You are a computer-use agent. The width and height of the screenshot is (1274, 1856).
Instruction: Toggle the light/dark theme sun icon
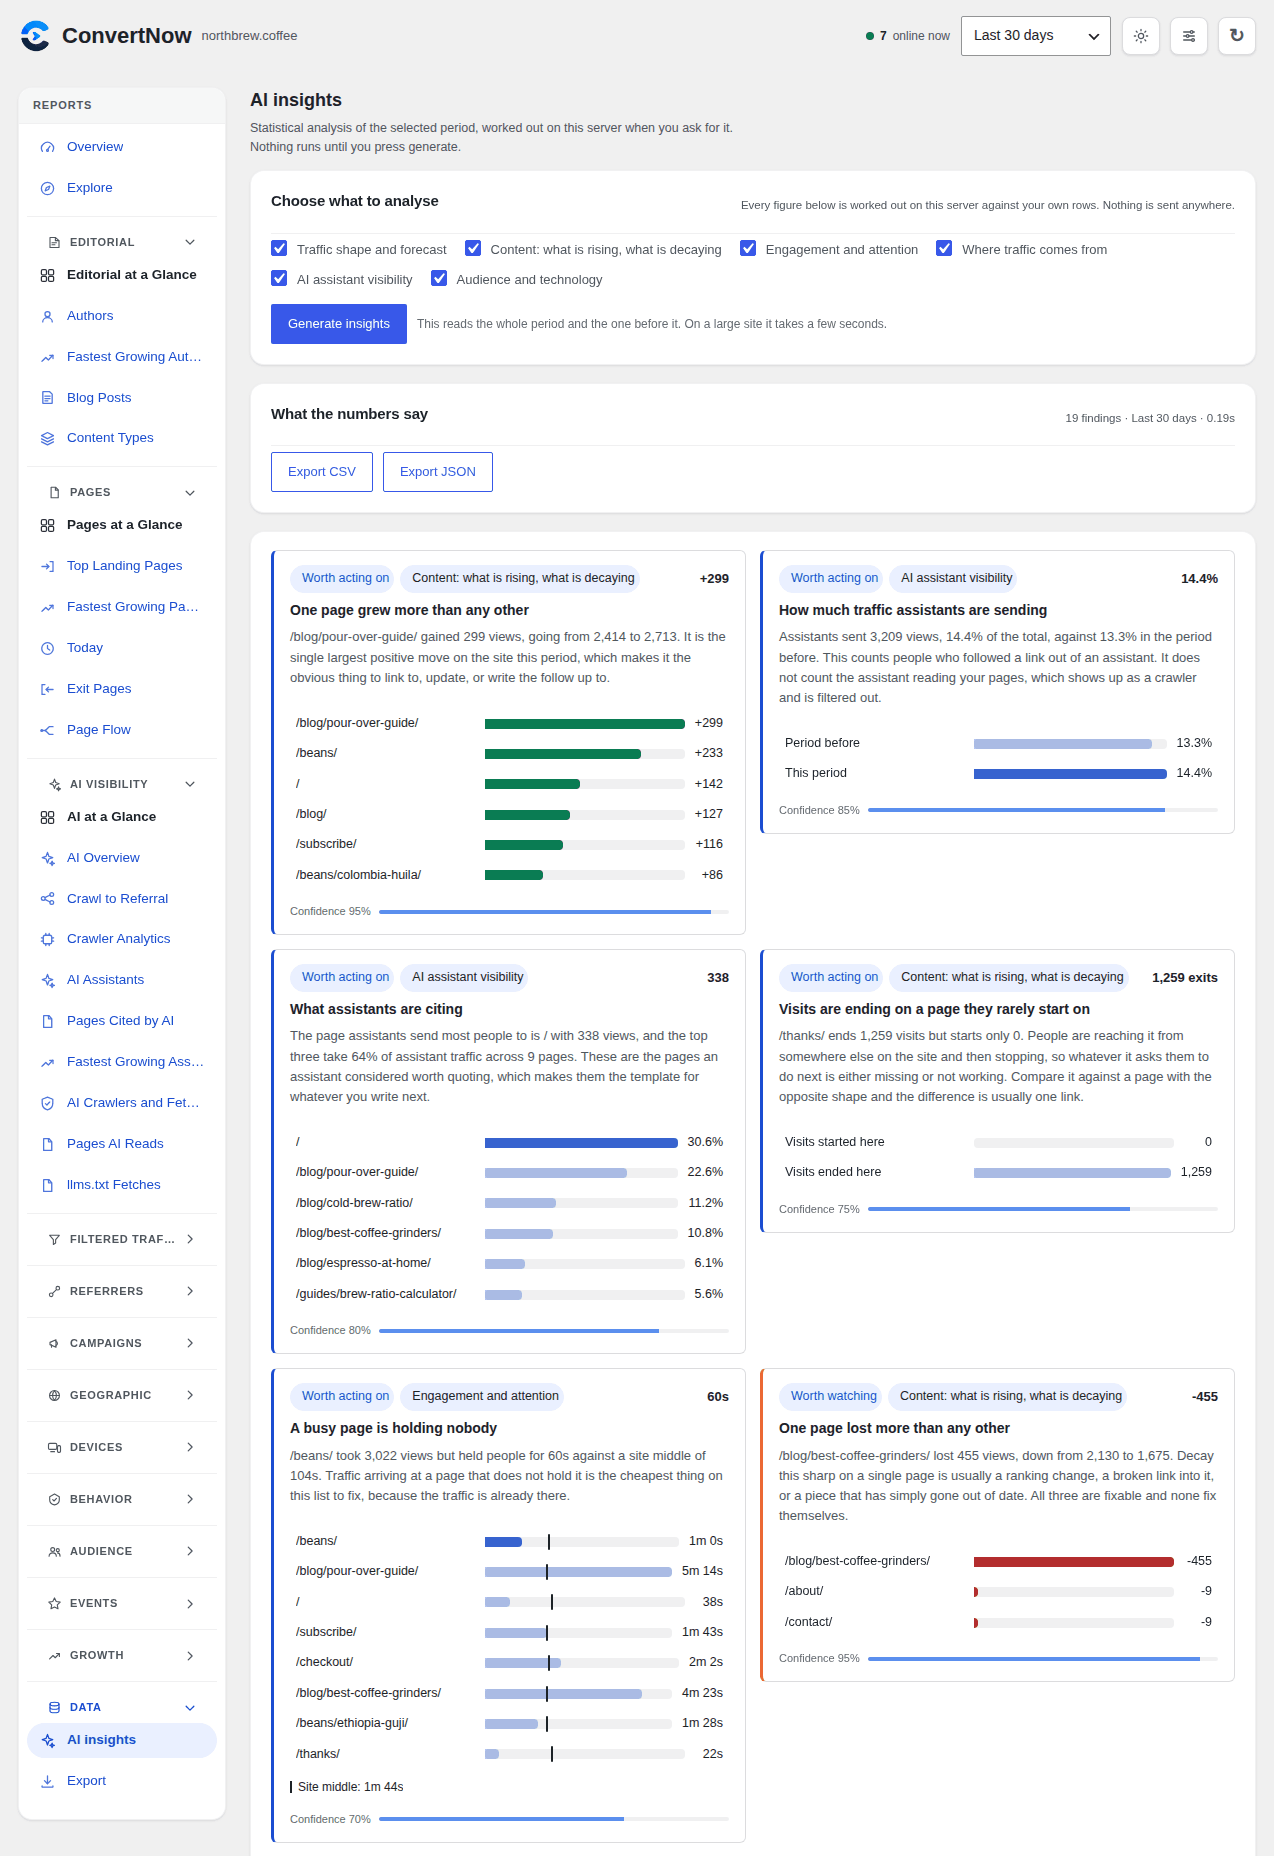pyautogui.click(x=1141, y=36)
